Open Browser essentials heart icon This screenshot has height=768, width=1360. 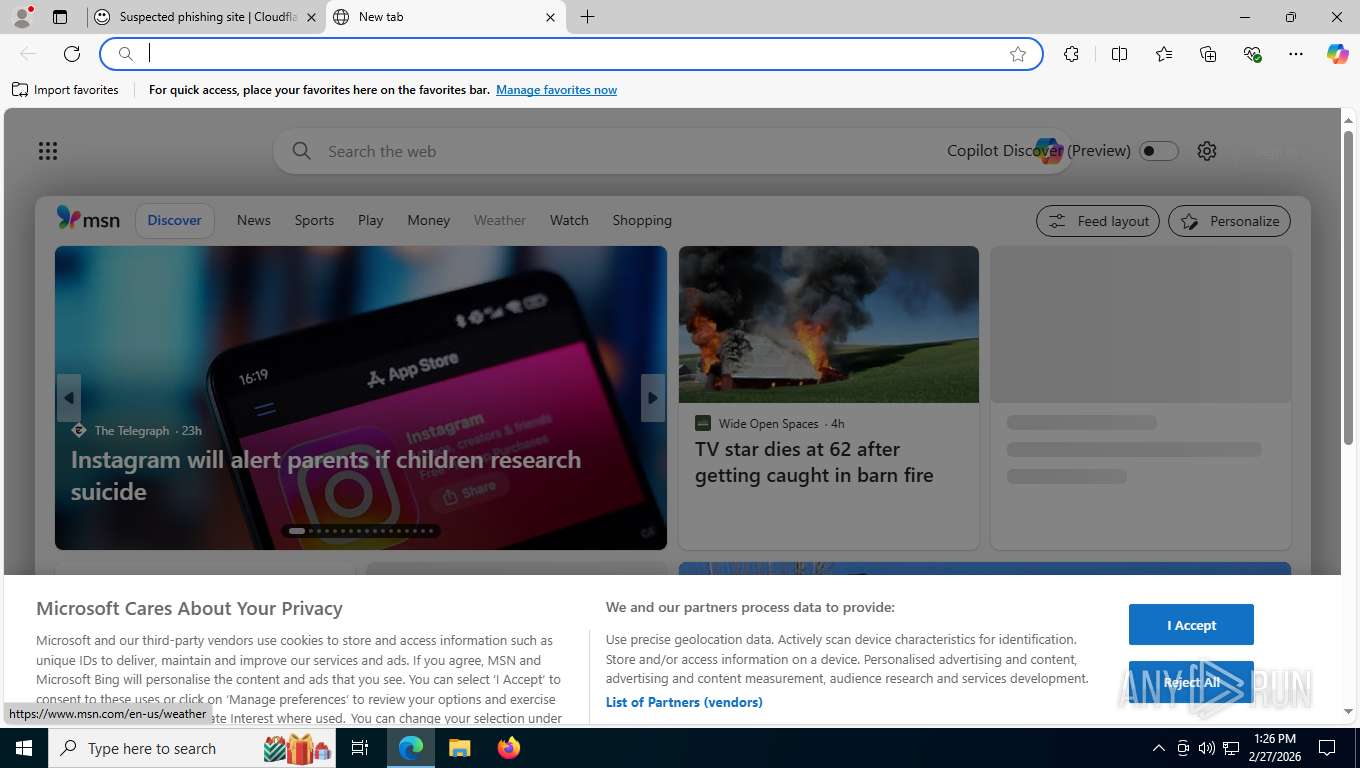pos(1252,54)
